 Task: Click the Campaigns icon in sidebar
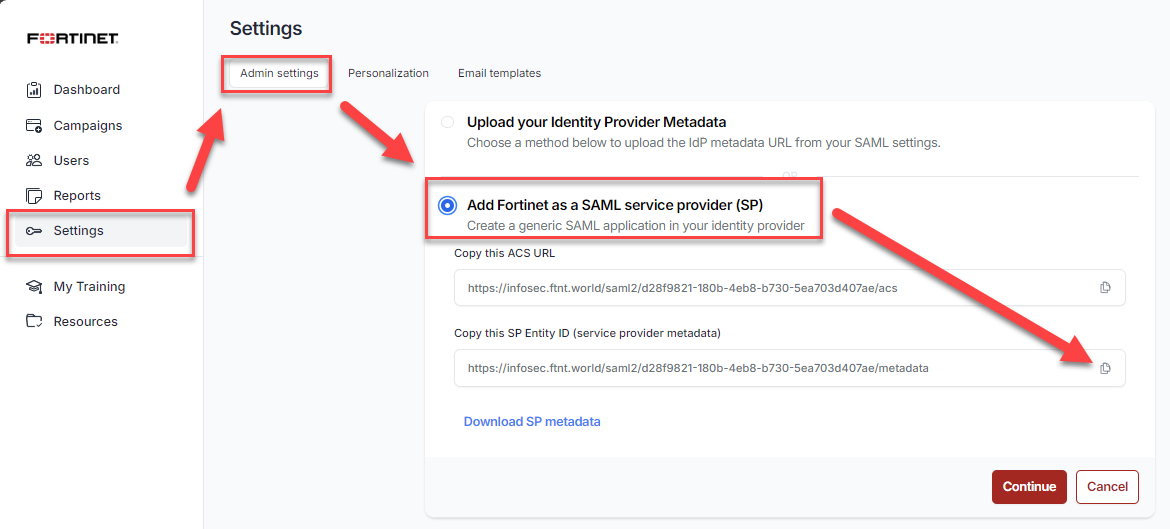pyautogui.click(x=34, y=125)
